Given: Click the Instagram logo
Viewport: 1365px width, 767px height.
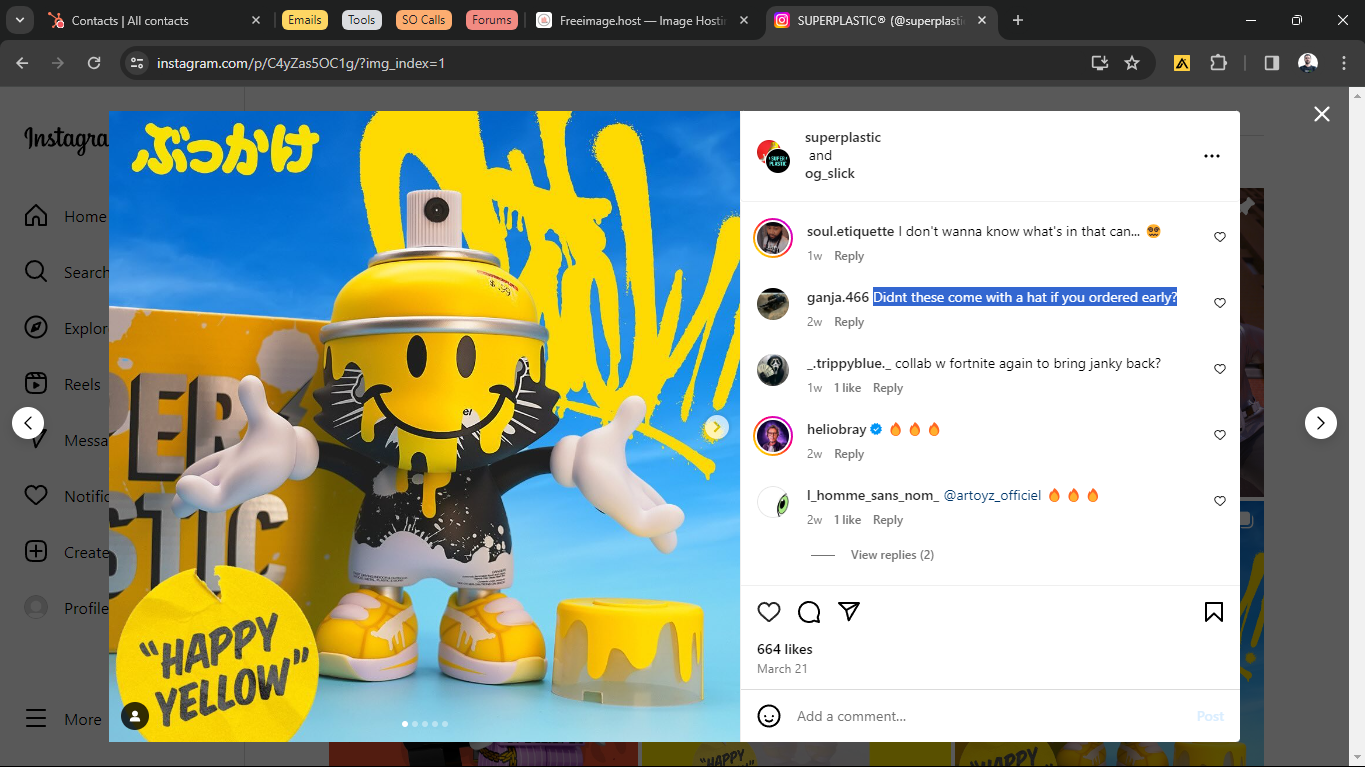Looking at the screenshot, I should coord(67,140).
